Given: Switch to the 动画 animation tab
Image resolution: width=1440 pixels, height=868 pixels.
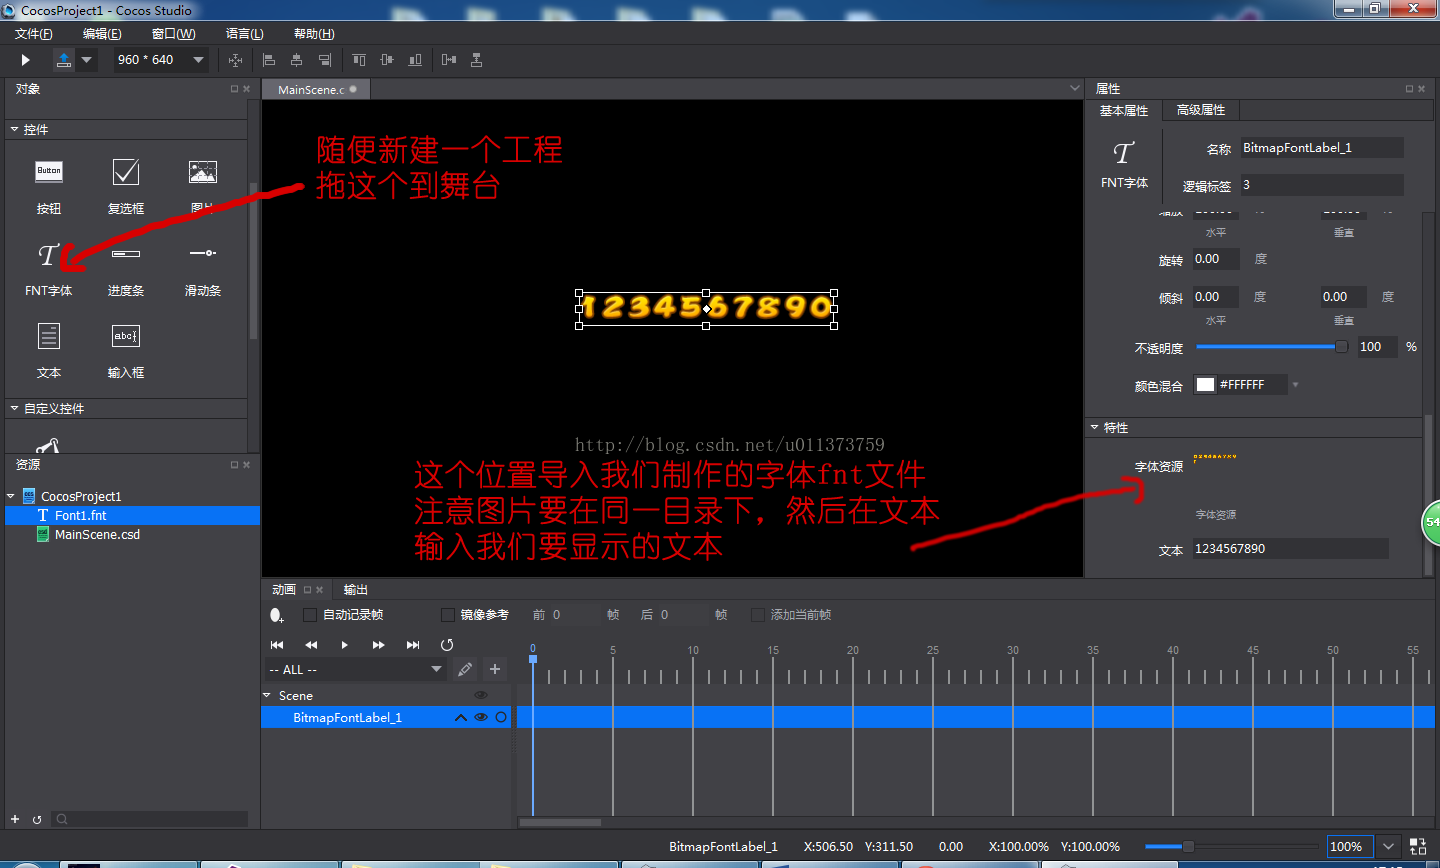Looking at the screenshot, I should point(284,590).
